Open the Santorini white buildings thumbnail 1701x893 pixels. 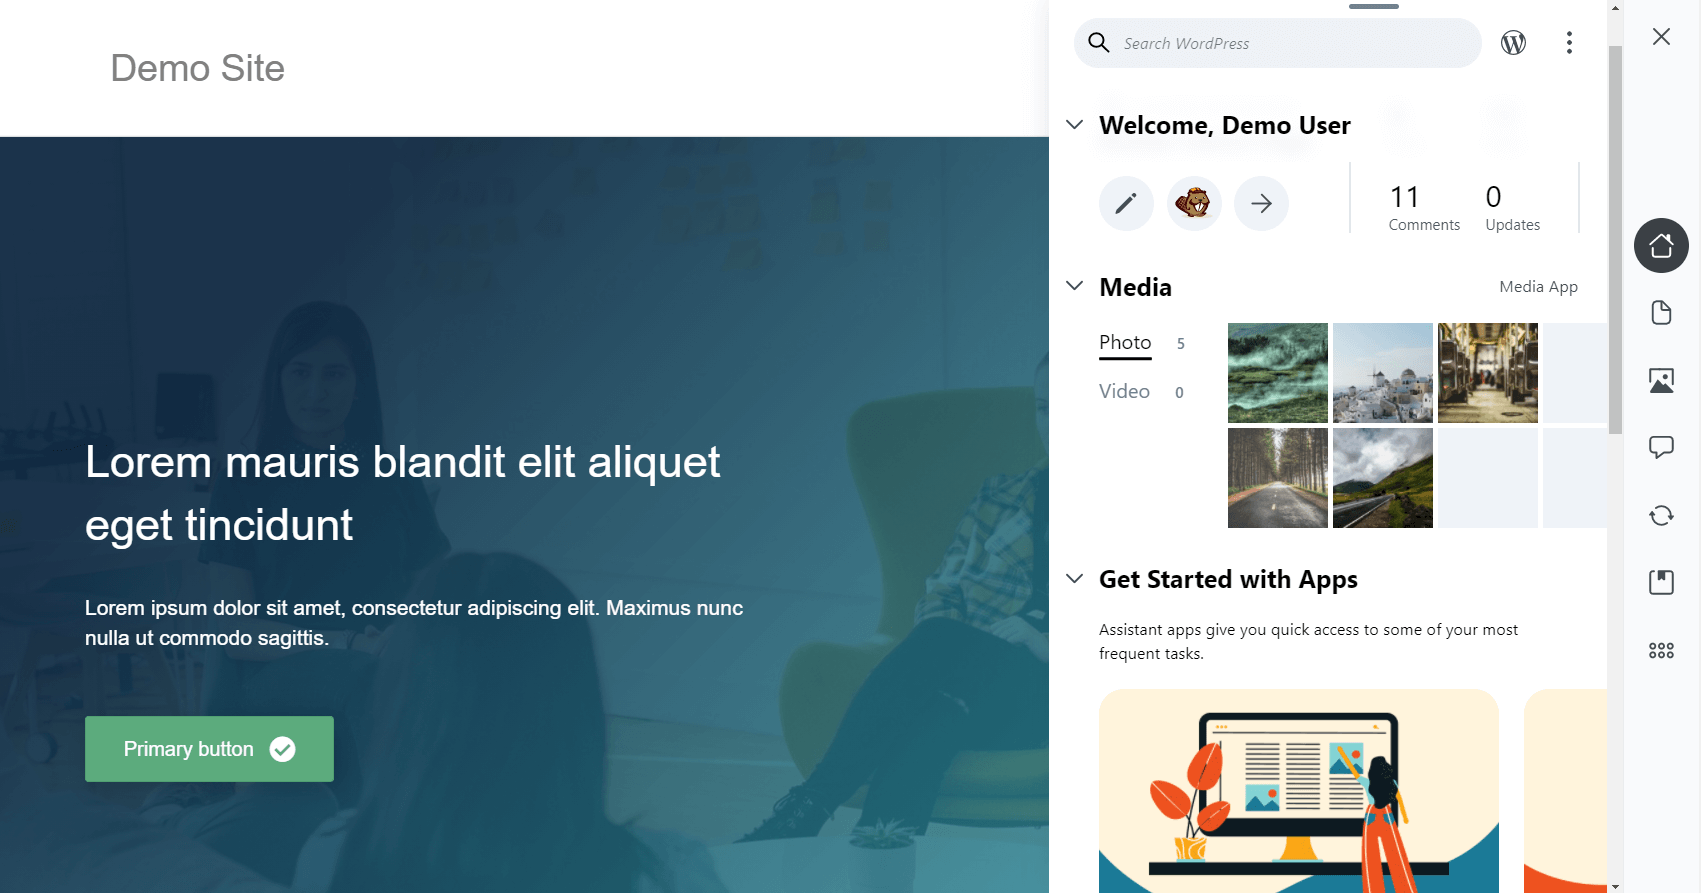tap(1383, 373)
